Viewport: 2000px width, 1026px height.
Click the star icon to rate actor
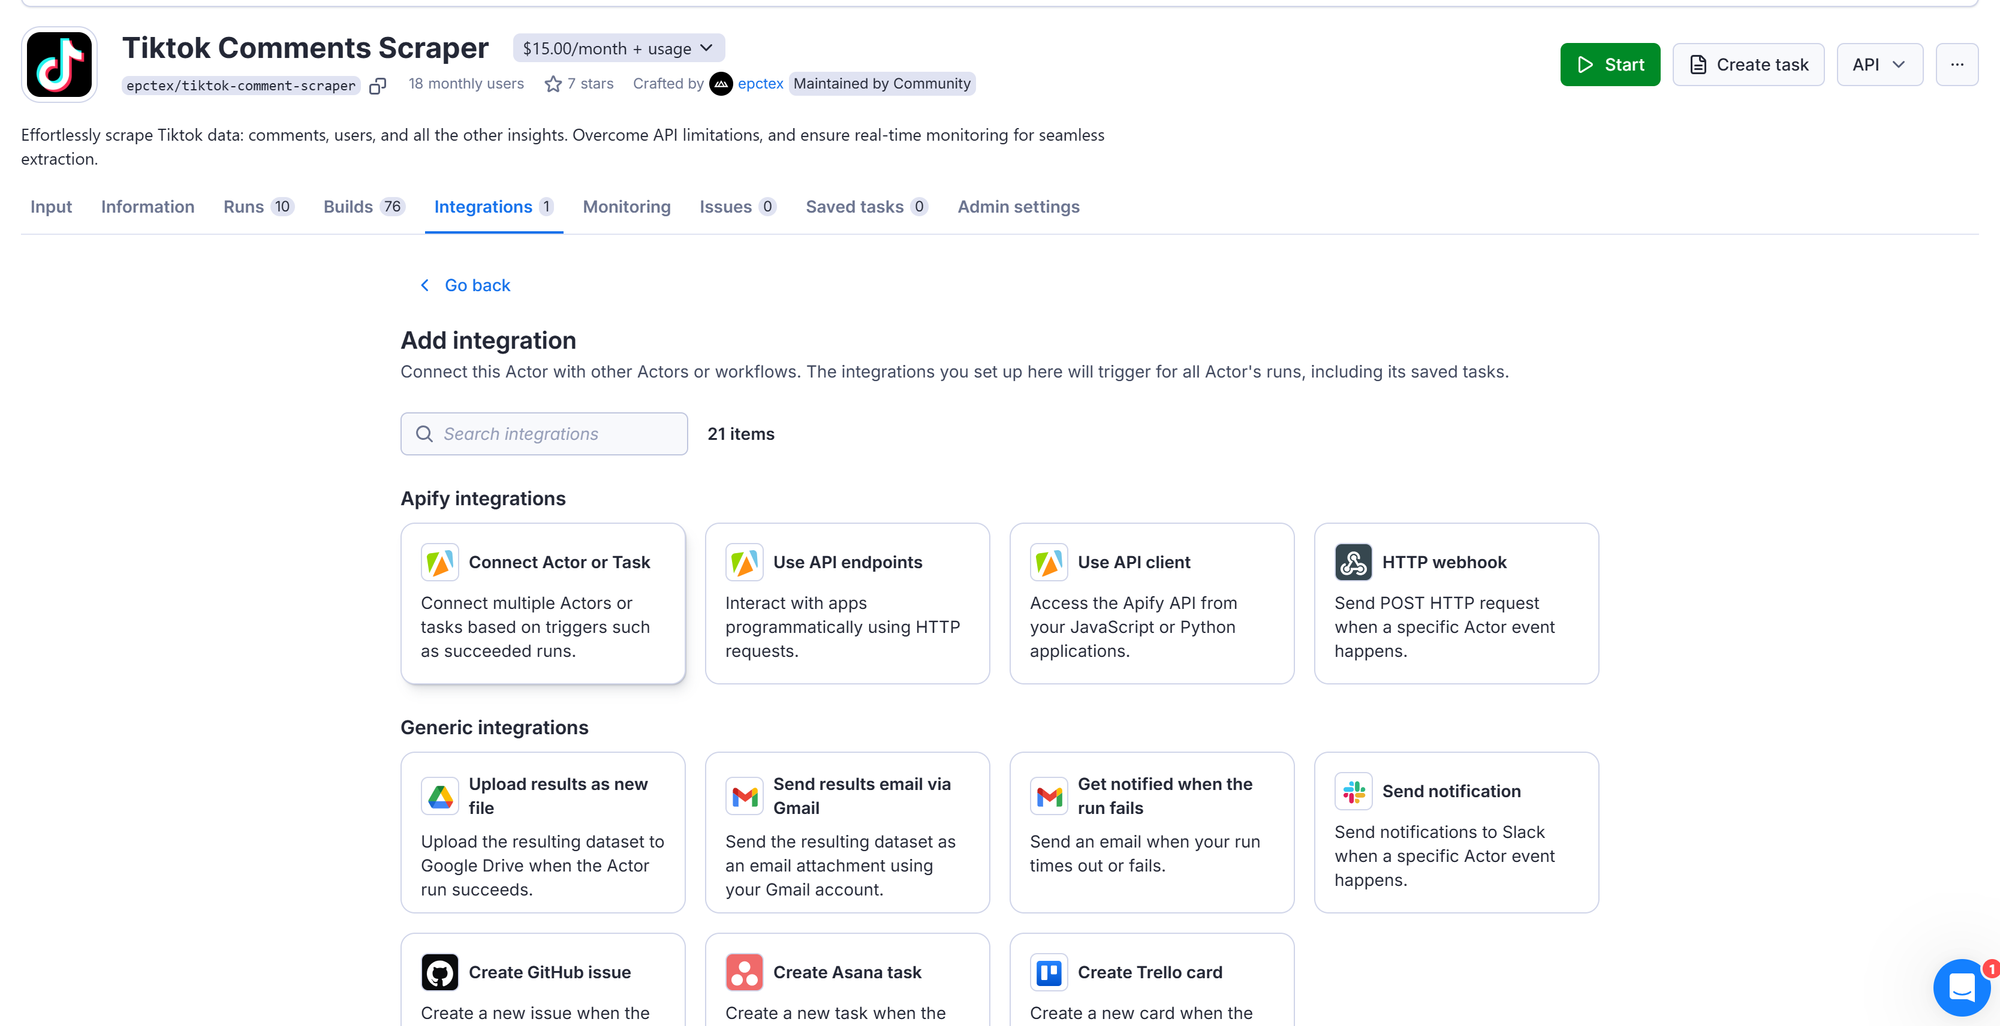tap(553, 84)
